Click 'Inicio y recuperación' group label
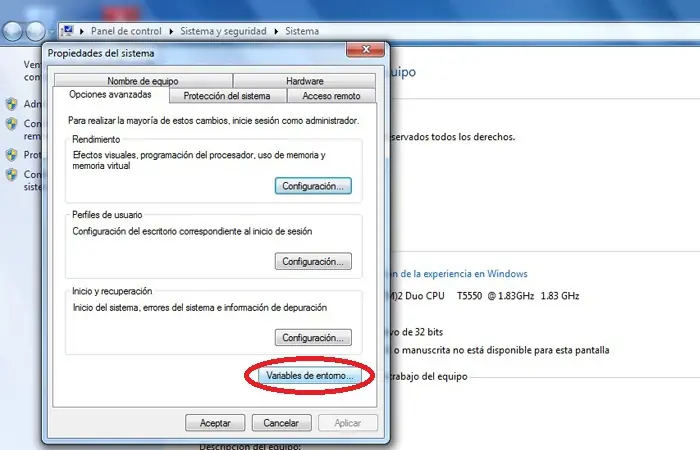The height and width of the screenshot is (450, 700). [112, 291]
